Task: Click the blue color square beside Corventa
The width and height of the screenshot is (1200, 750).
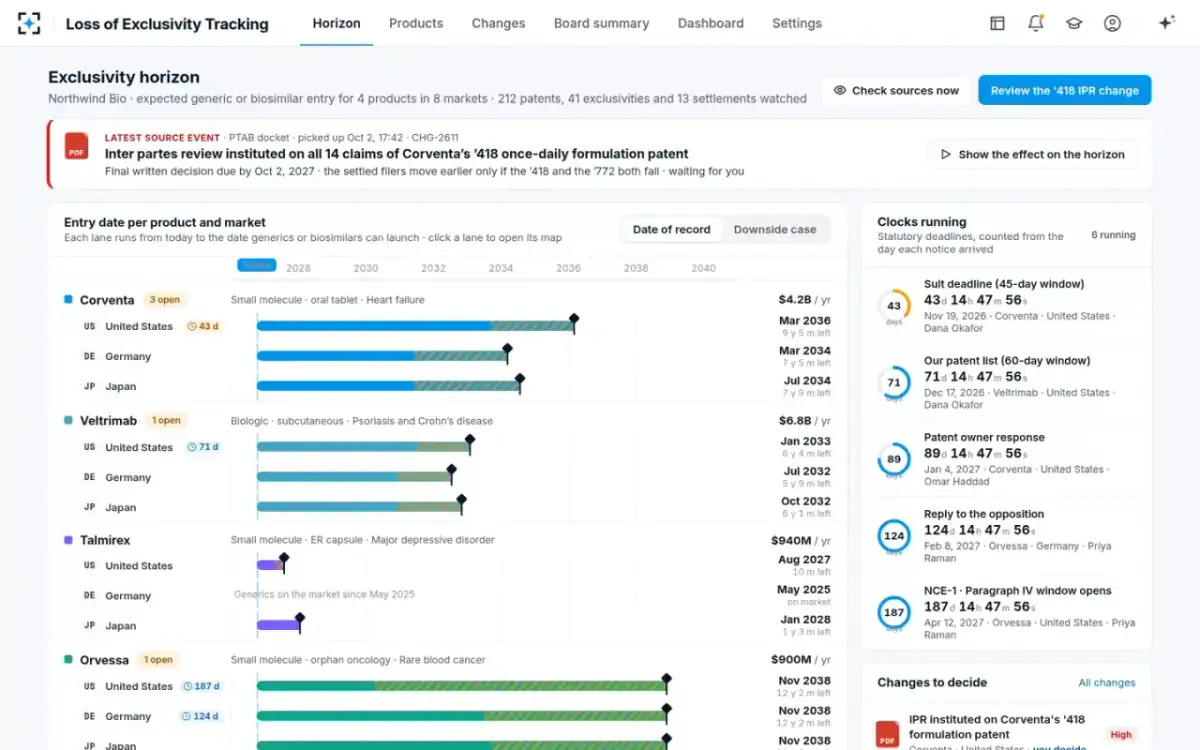Action: 68,299
